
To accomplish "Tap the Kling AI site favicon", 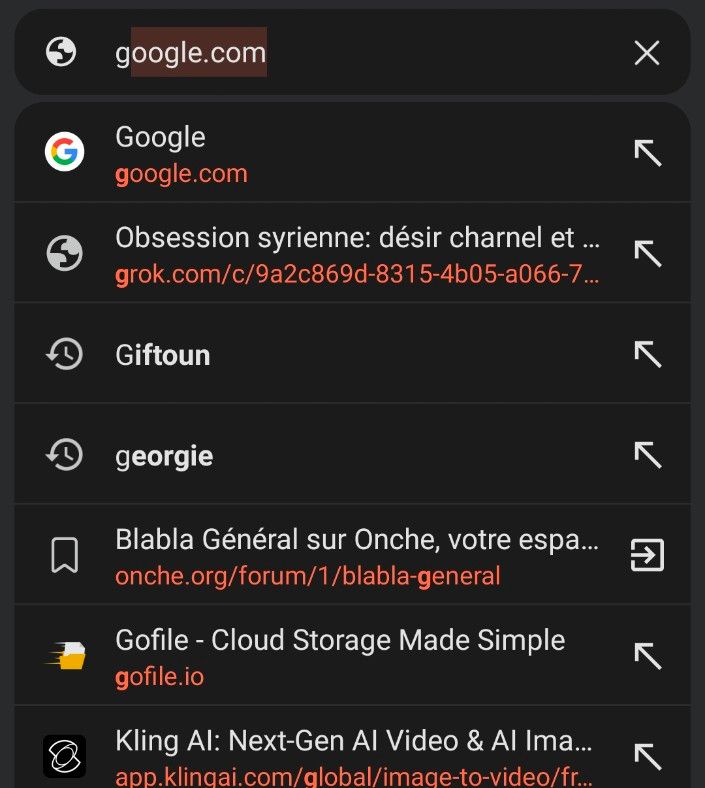I will (x=65, y=756).
